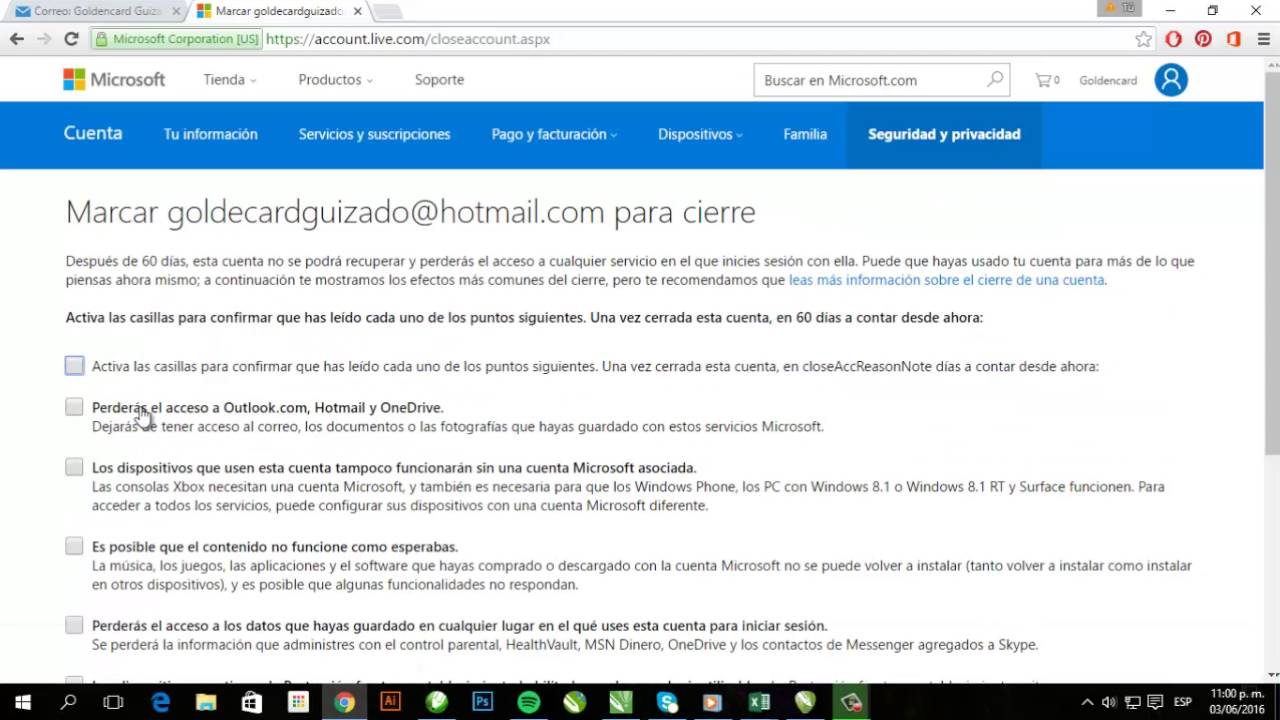Click the Microsoft Corporation security badge
The height and width of the screenshot is (720, 1280).
pos(176,39)
